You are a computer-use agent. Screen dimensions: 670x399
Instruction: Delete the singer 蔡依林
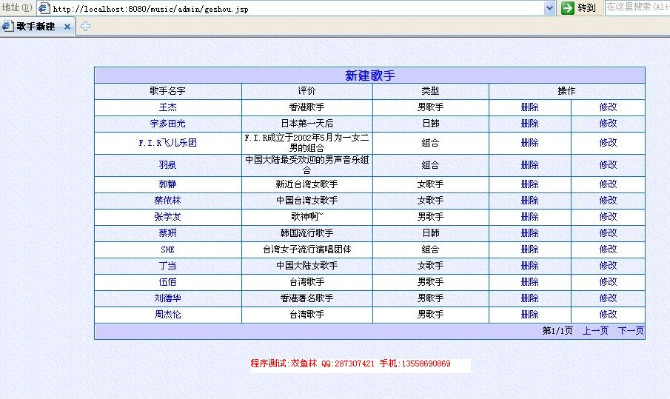[529, 200]
